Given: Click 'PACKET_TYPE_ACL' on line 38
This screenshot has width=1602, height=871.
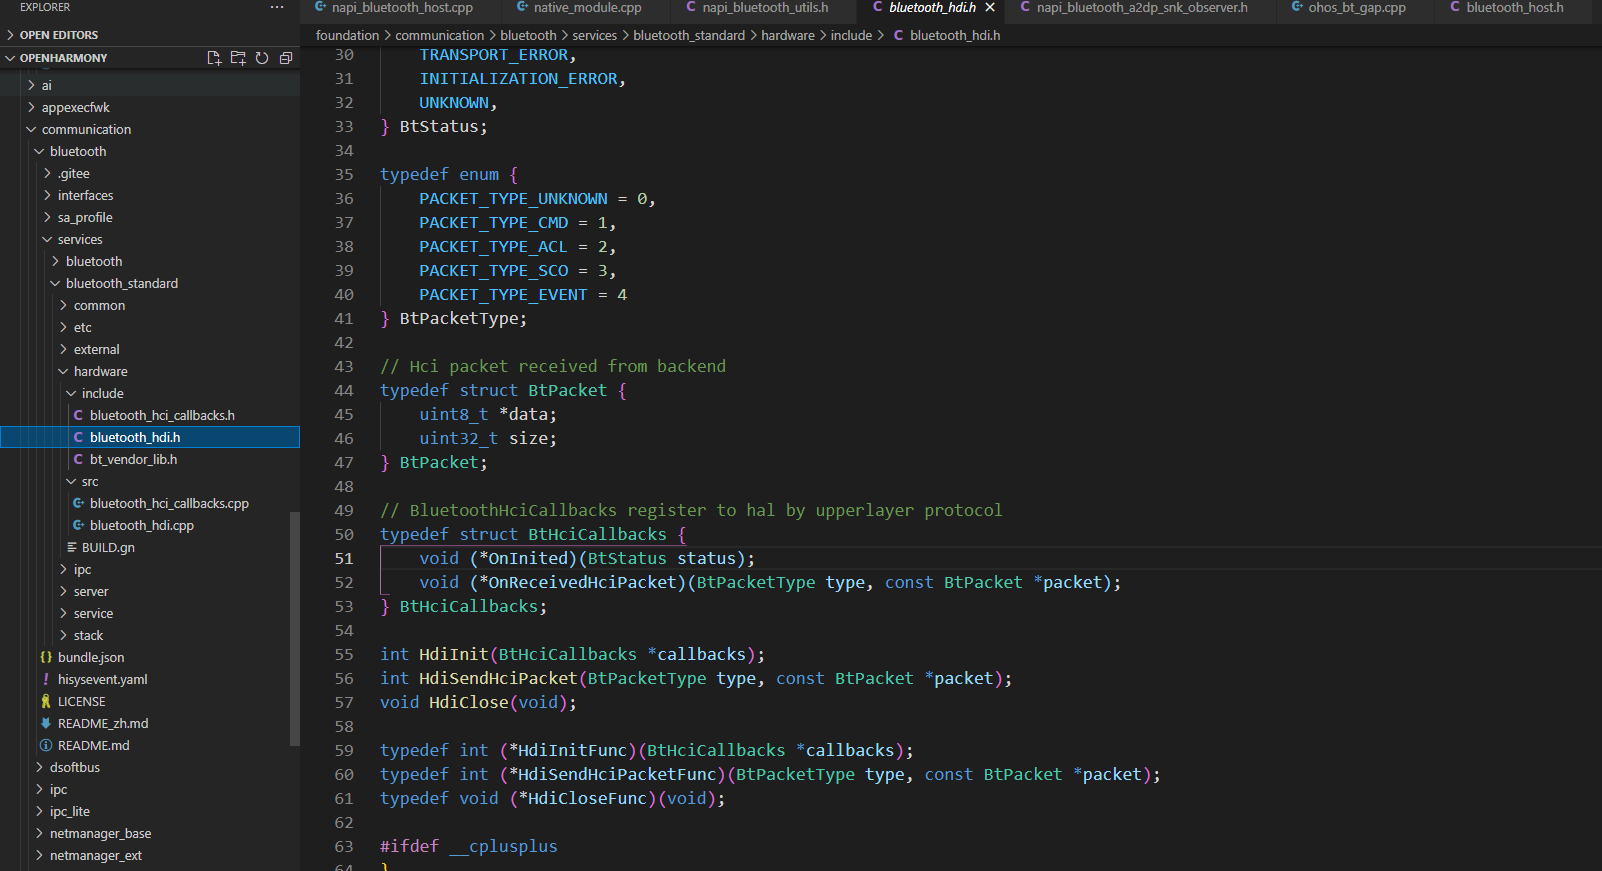Looking at the screenshot, I should [x=493, y=246].
